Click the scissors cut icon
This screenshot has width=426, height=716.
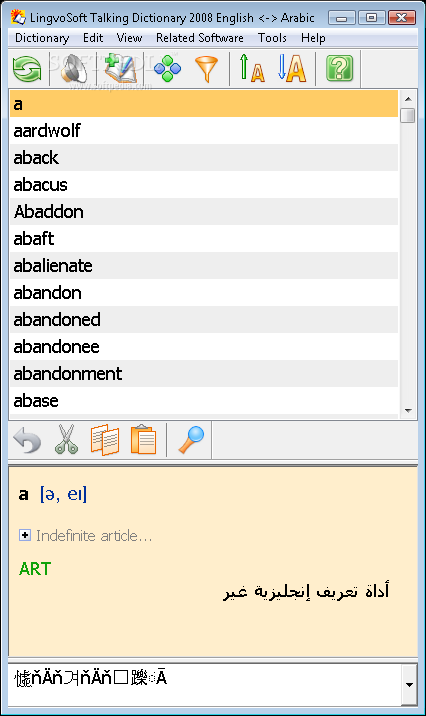tap(67, 440)
